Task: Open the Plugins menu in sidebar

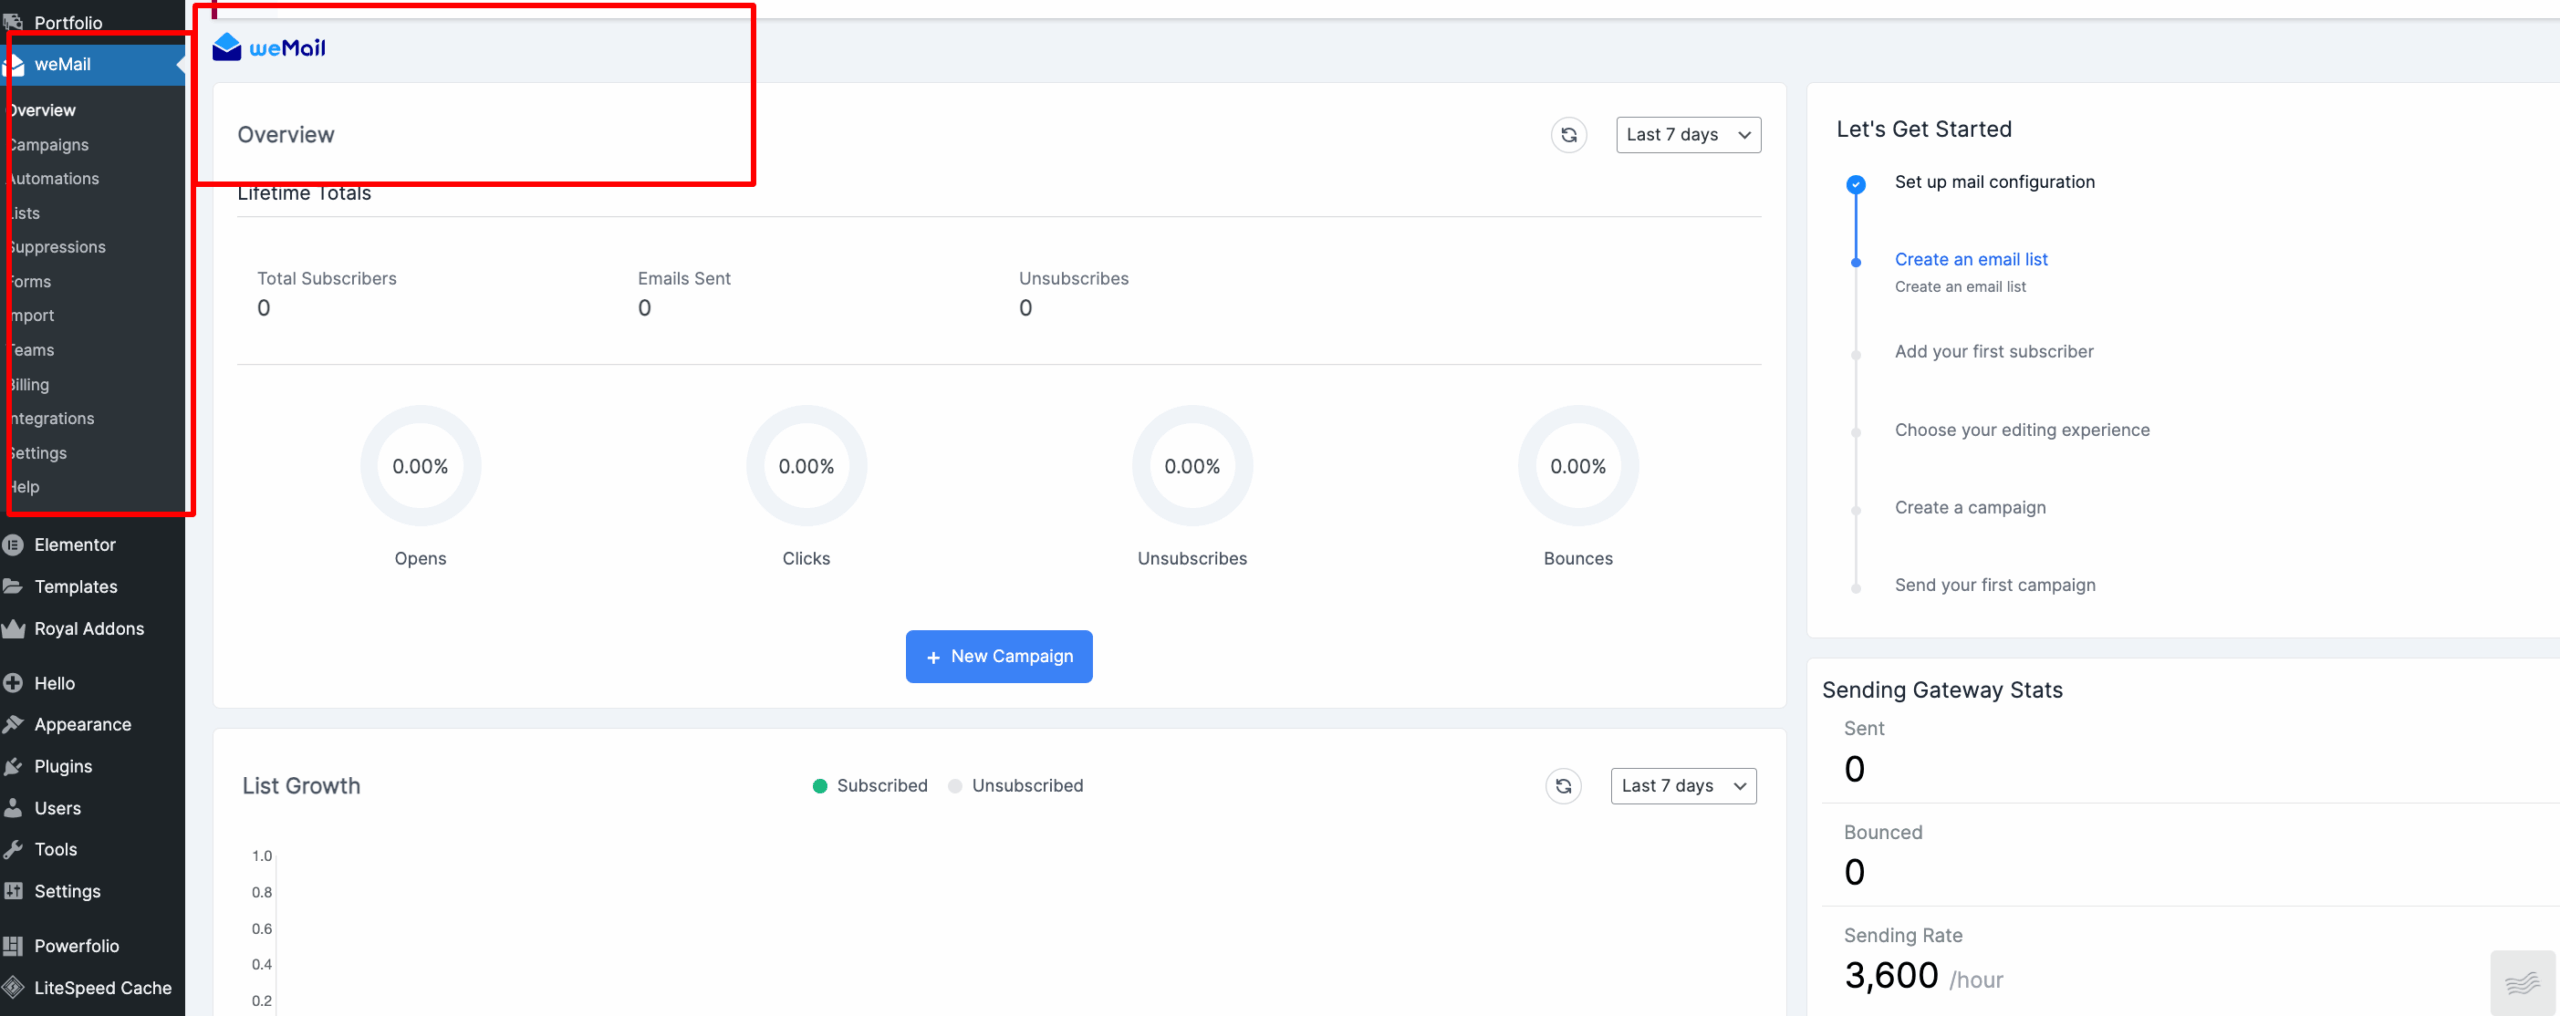Action: (x=63, y=767)
